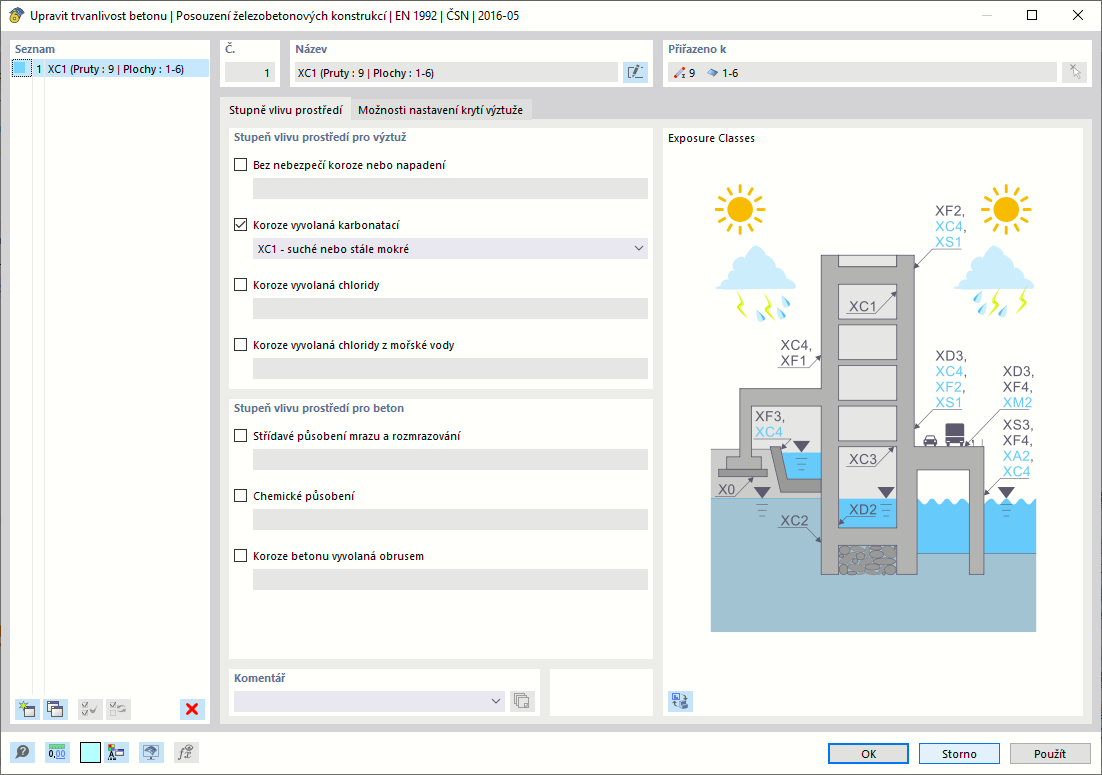Enable Bez nebezpečí koroze nebo napadení

(x=240, y=164)
